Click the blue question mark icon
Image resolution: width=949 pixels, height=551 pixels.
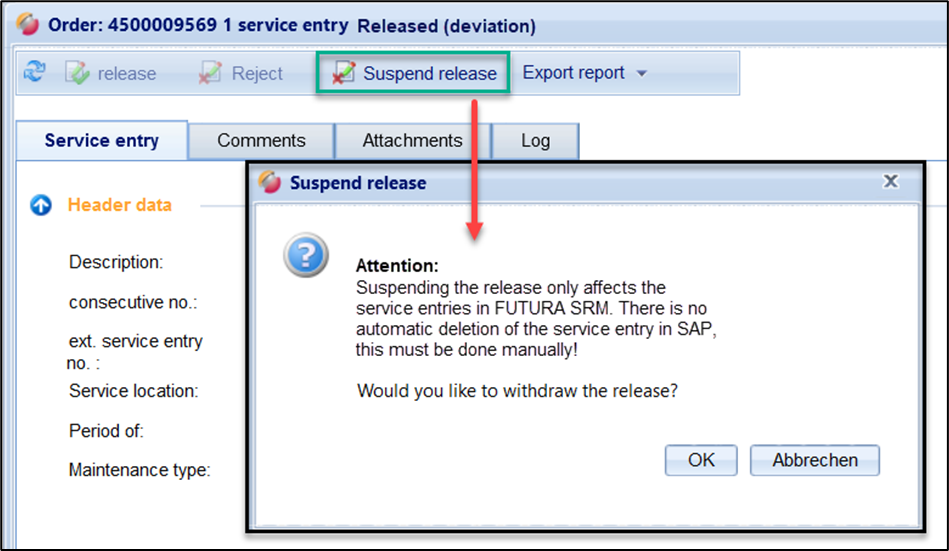305,257
